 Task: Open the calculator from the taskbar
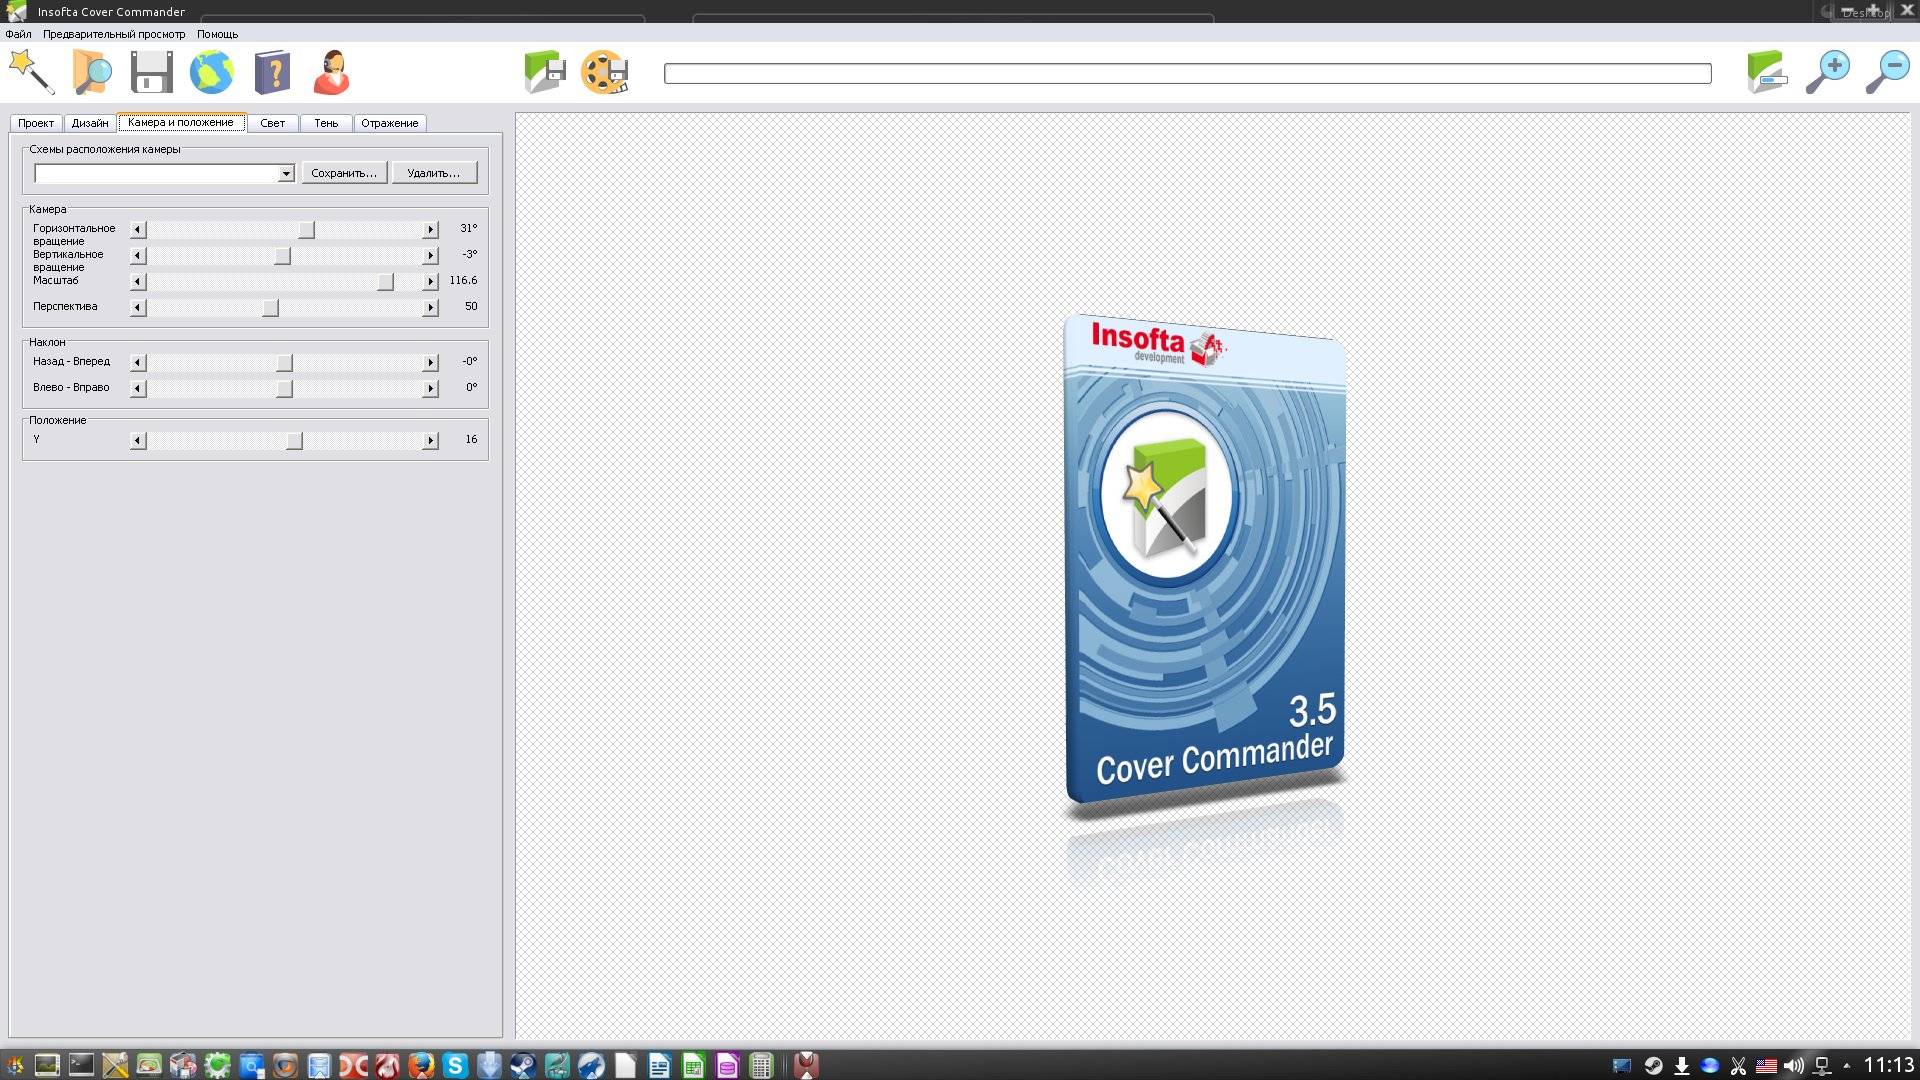(761, 1066)
